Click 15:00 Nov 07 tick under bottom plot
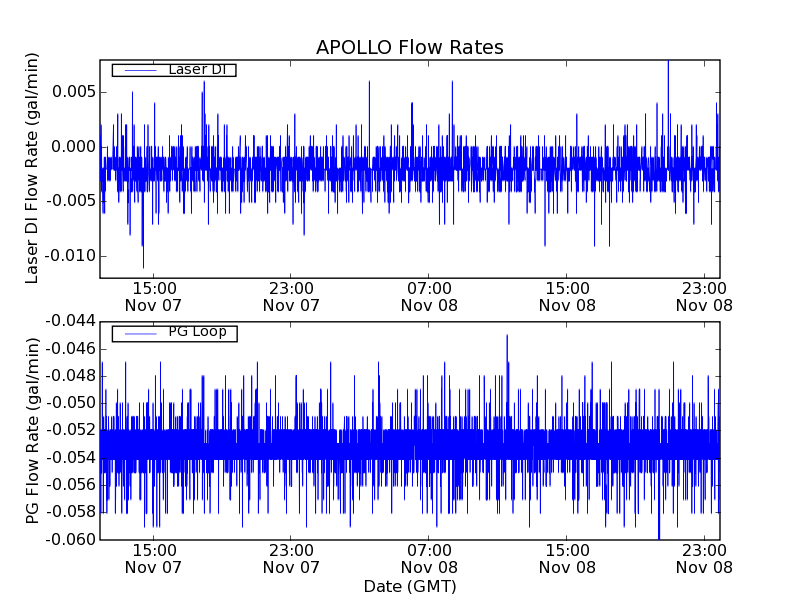Screen dimensions: 800x600 click(x=153, y=558)
